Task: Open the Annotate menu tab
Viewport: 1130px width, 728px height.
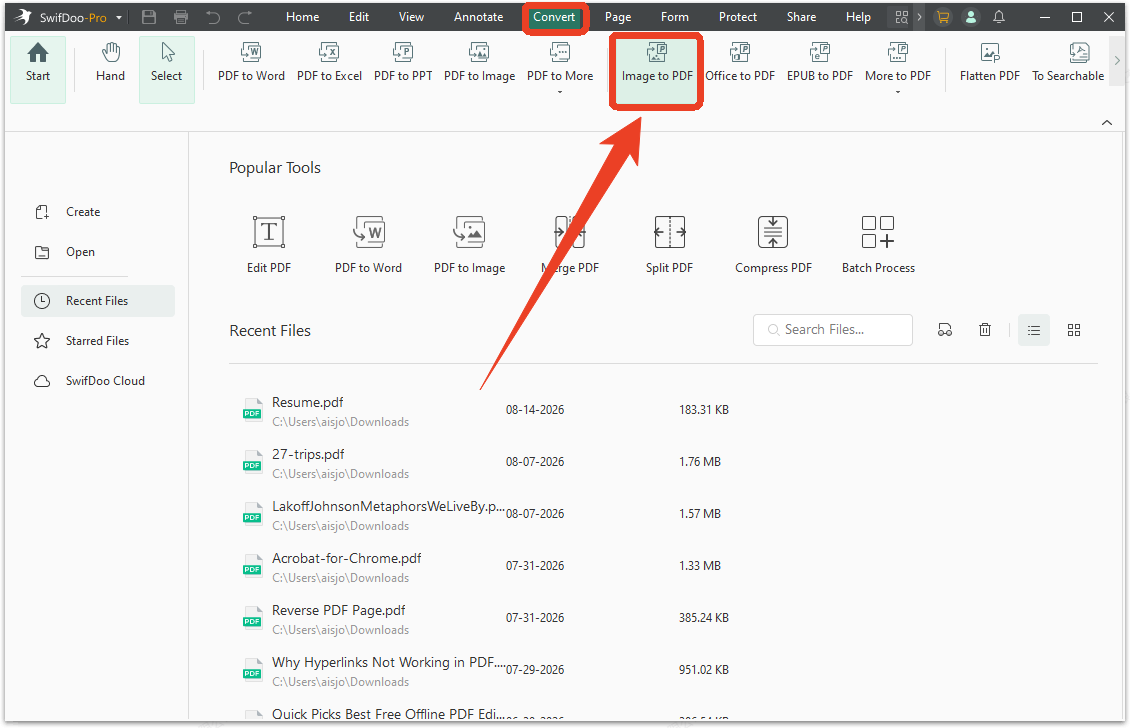Action: pos(479,17)
